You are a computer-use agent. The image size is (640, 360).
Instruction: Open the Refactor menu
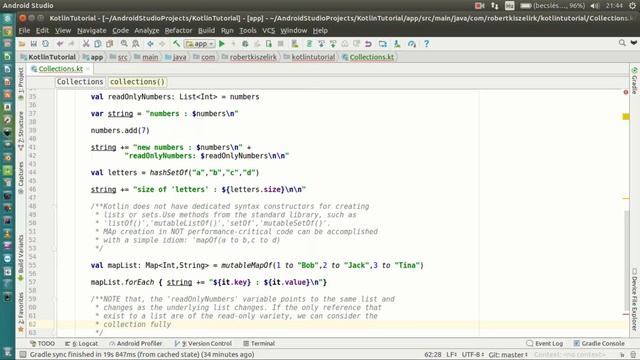[x=178, y=31]
